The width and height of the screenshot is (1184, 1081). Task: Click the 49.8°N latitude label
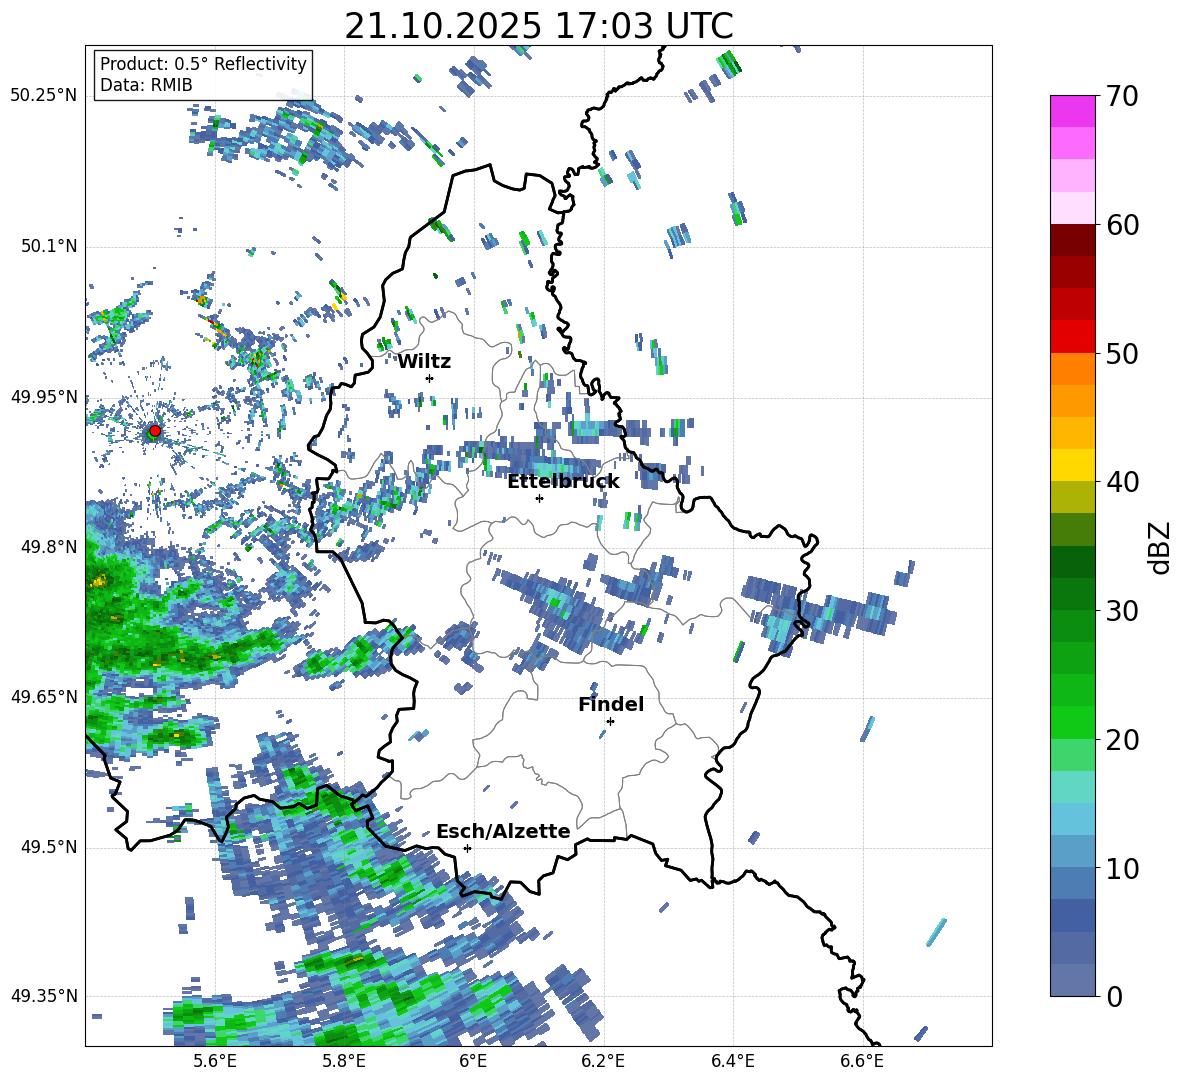coord(49,547)
